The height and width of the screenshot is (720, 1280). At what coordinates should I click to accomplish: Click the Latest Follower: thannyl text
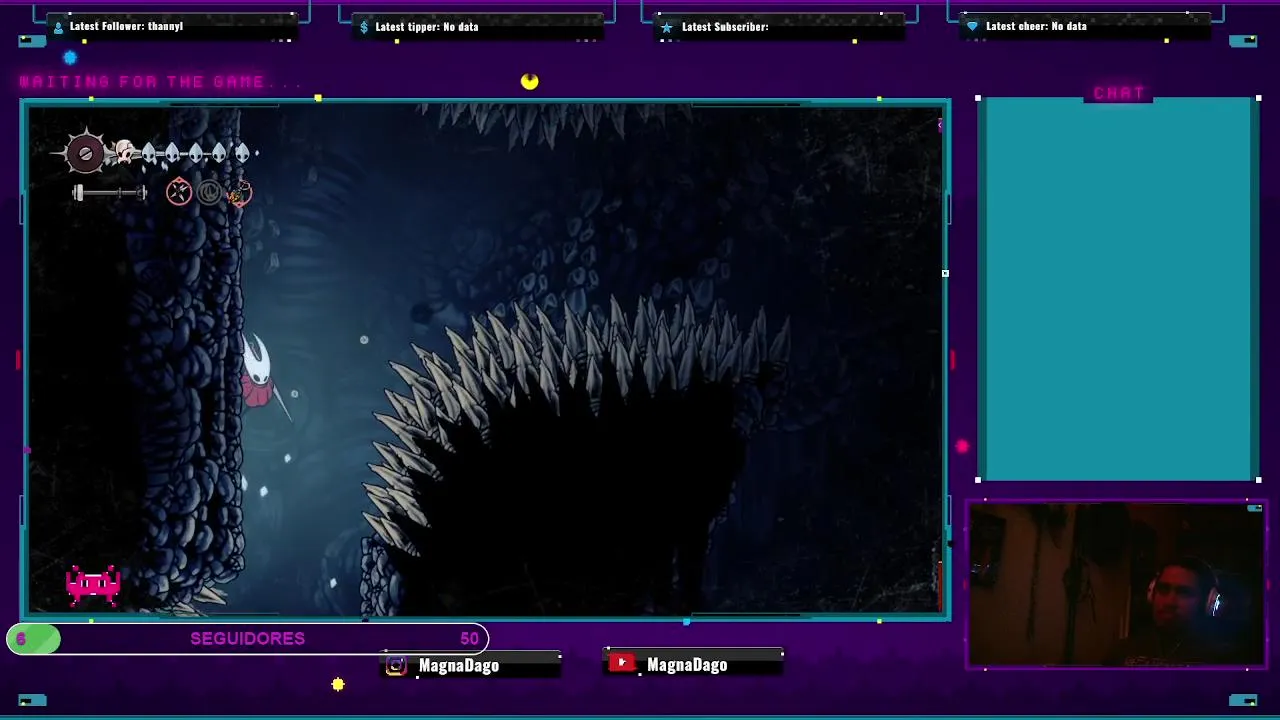tap(126, 26)
